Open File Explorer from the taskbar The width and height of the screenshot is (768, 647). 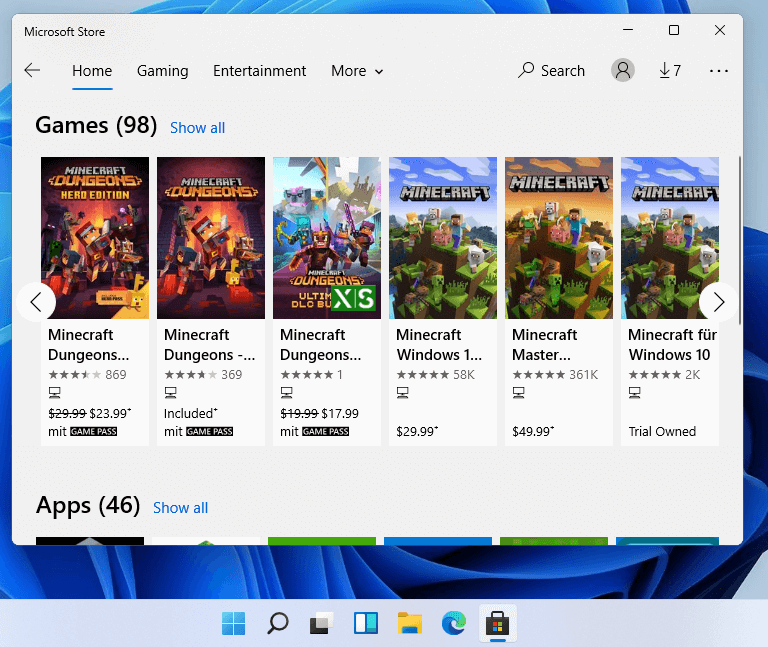[x=409, y=623]
